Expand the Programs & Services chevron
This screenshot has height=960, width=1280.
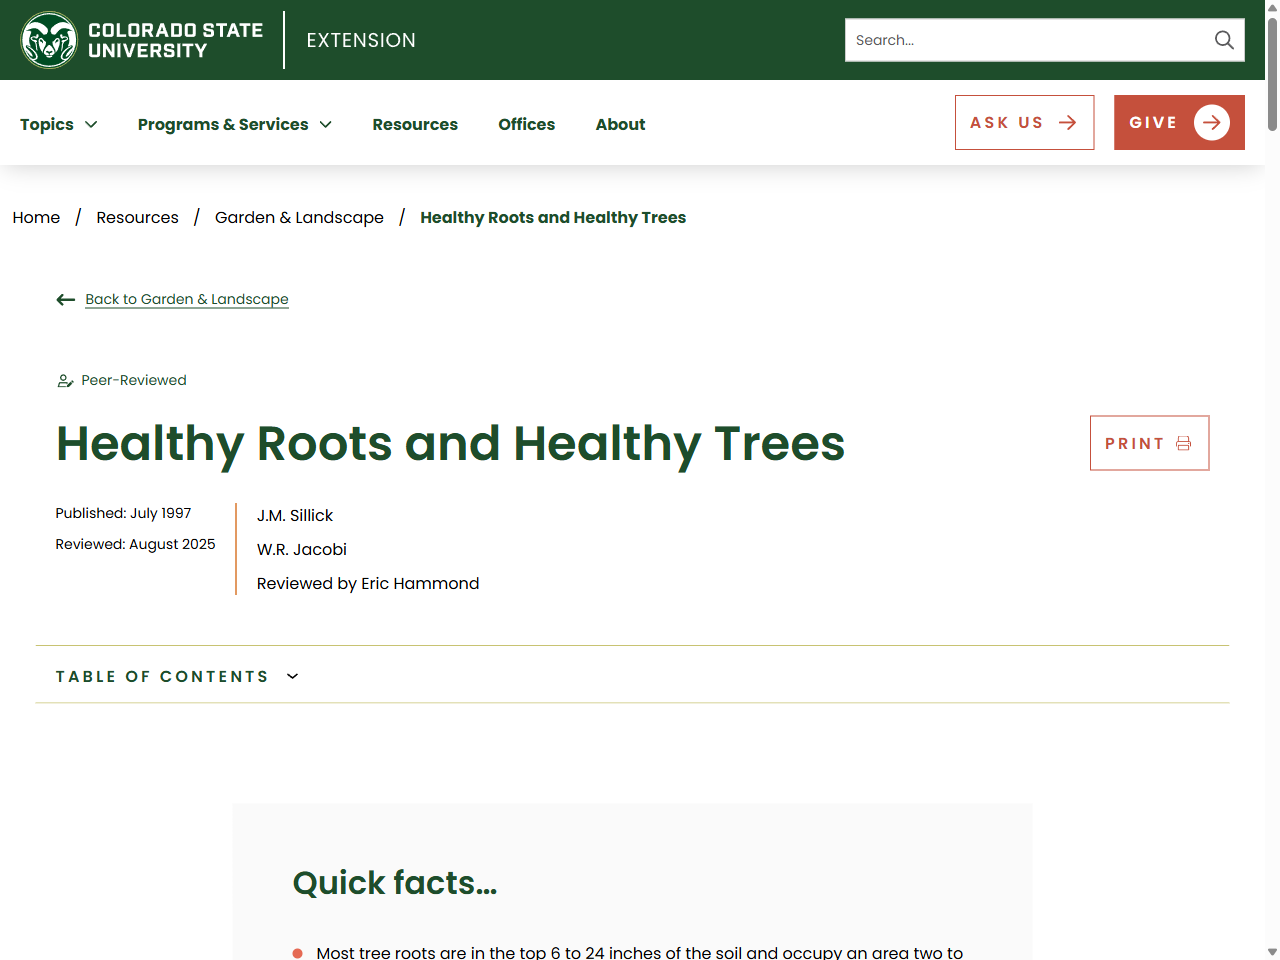tap(325, 125)
